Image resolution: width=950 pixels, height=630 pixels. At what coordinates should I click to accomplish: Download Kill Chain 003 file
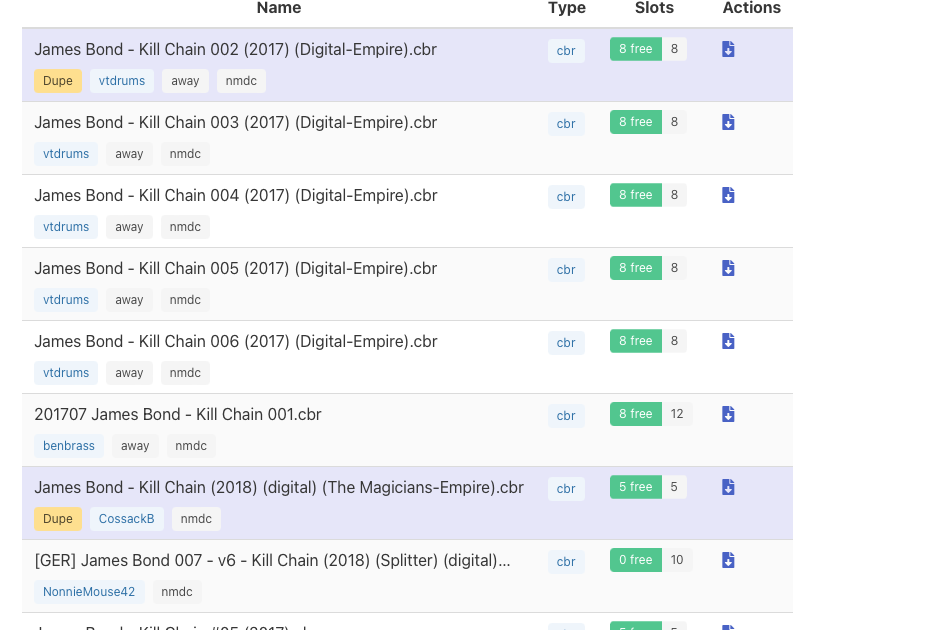point(728,122)
